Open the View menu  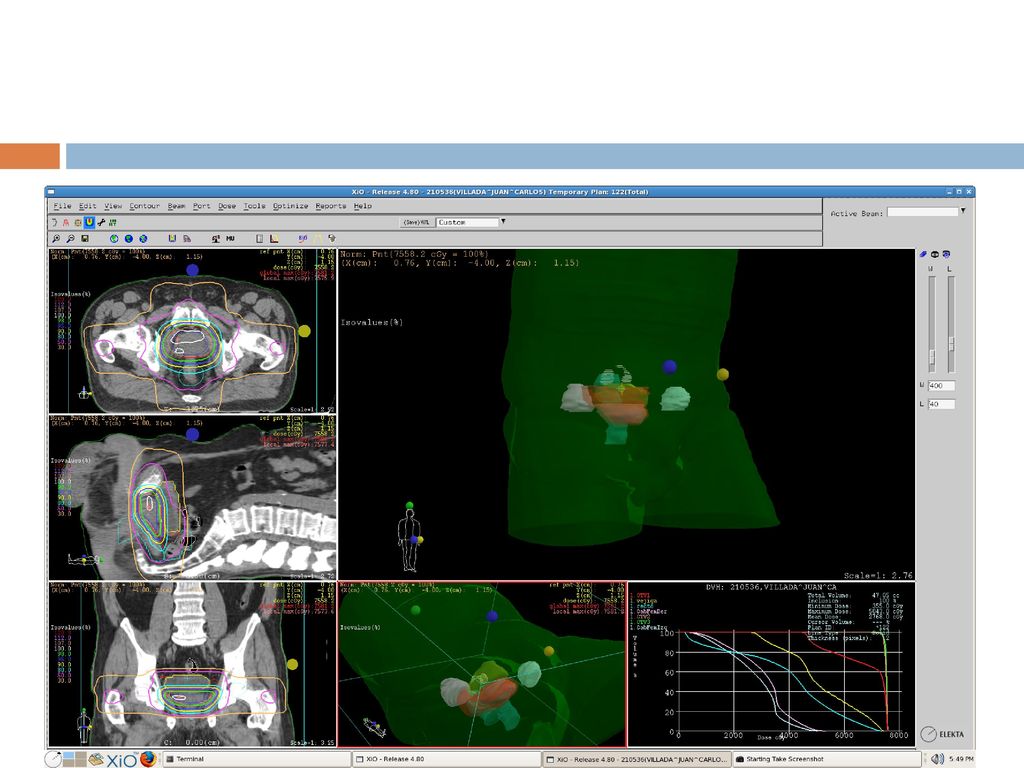[113, 206]
